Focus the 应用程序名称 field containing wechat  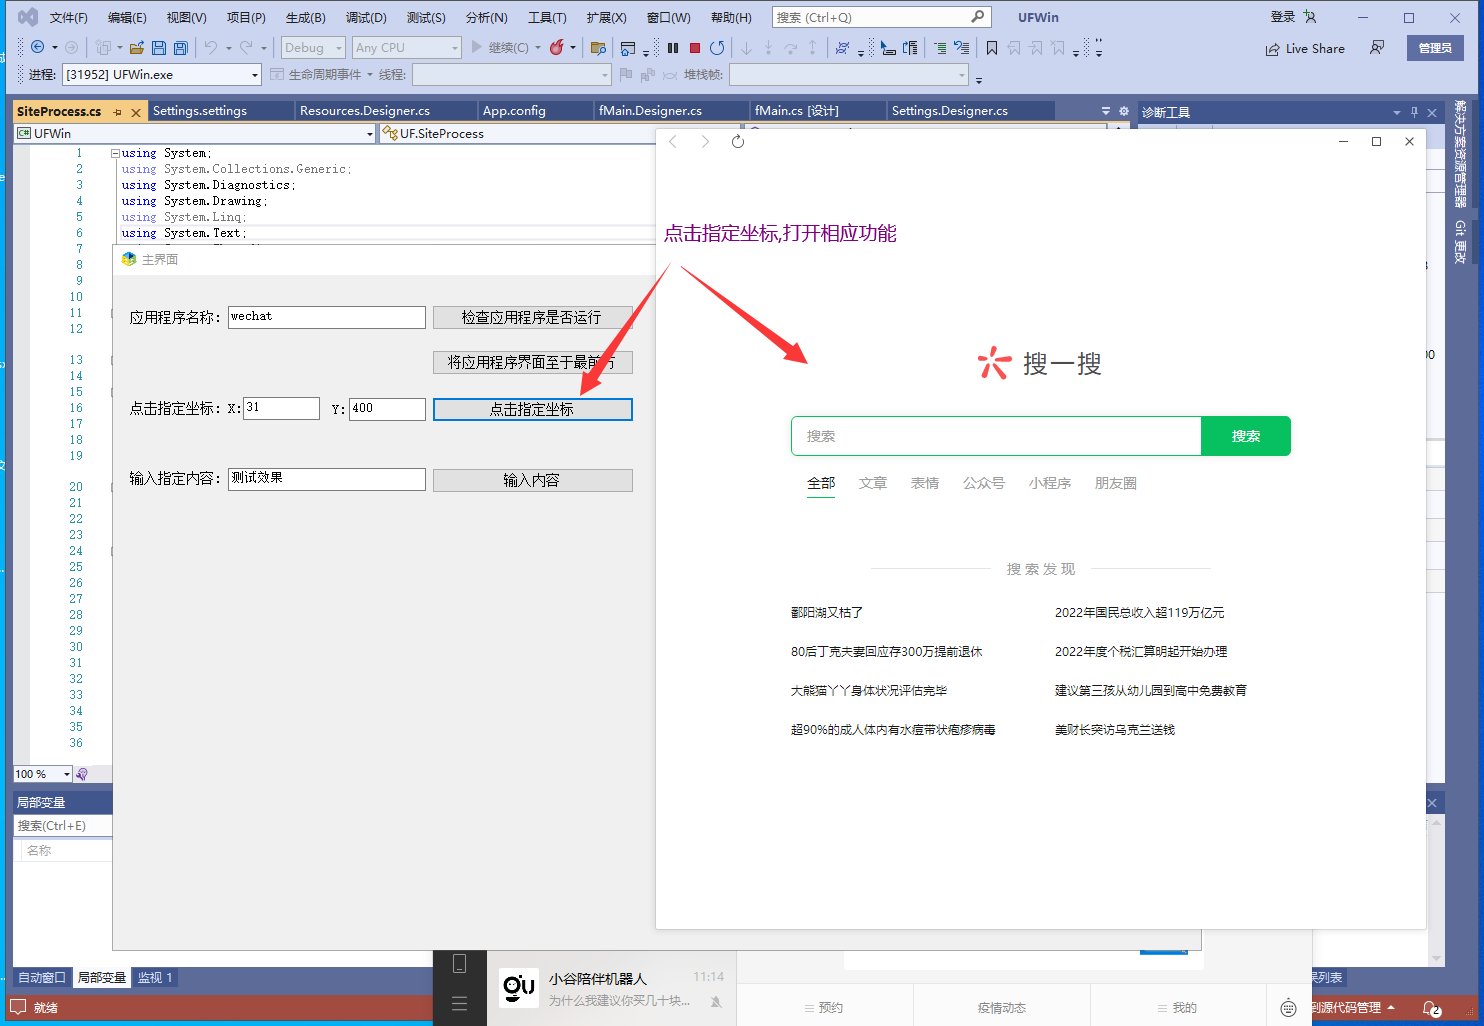point(327,317)
